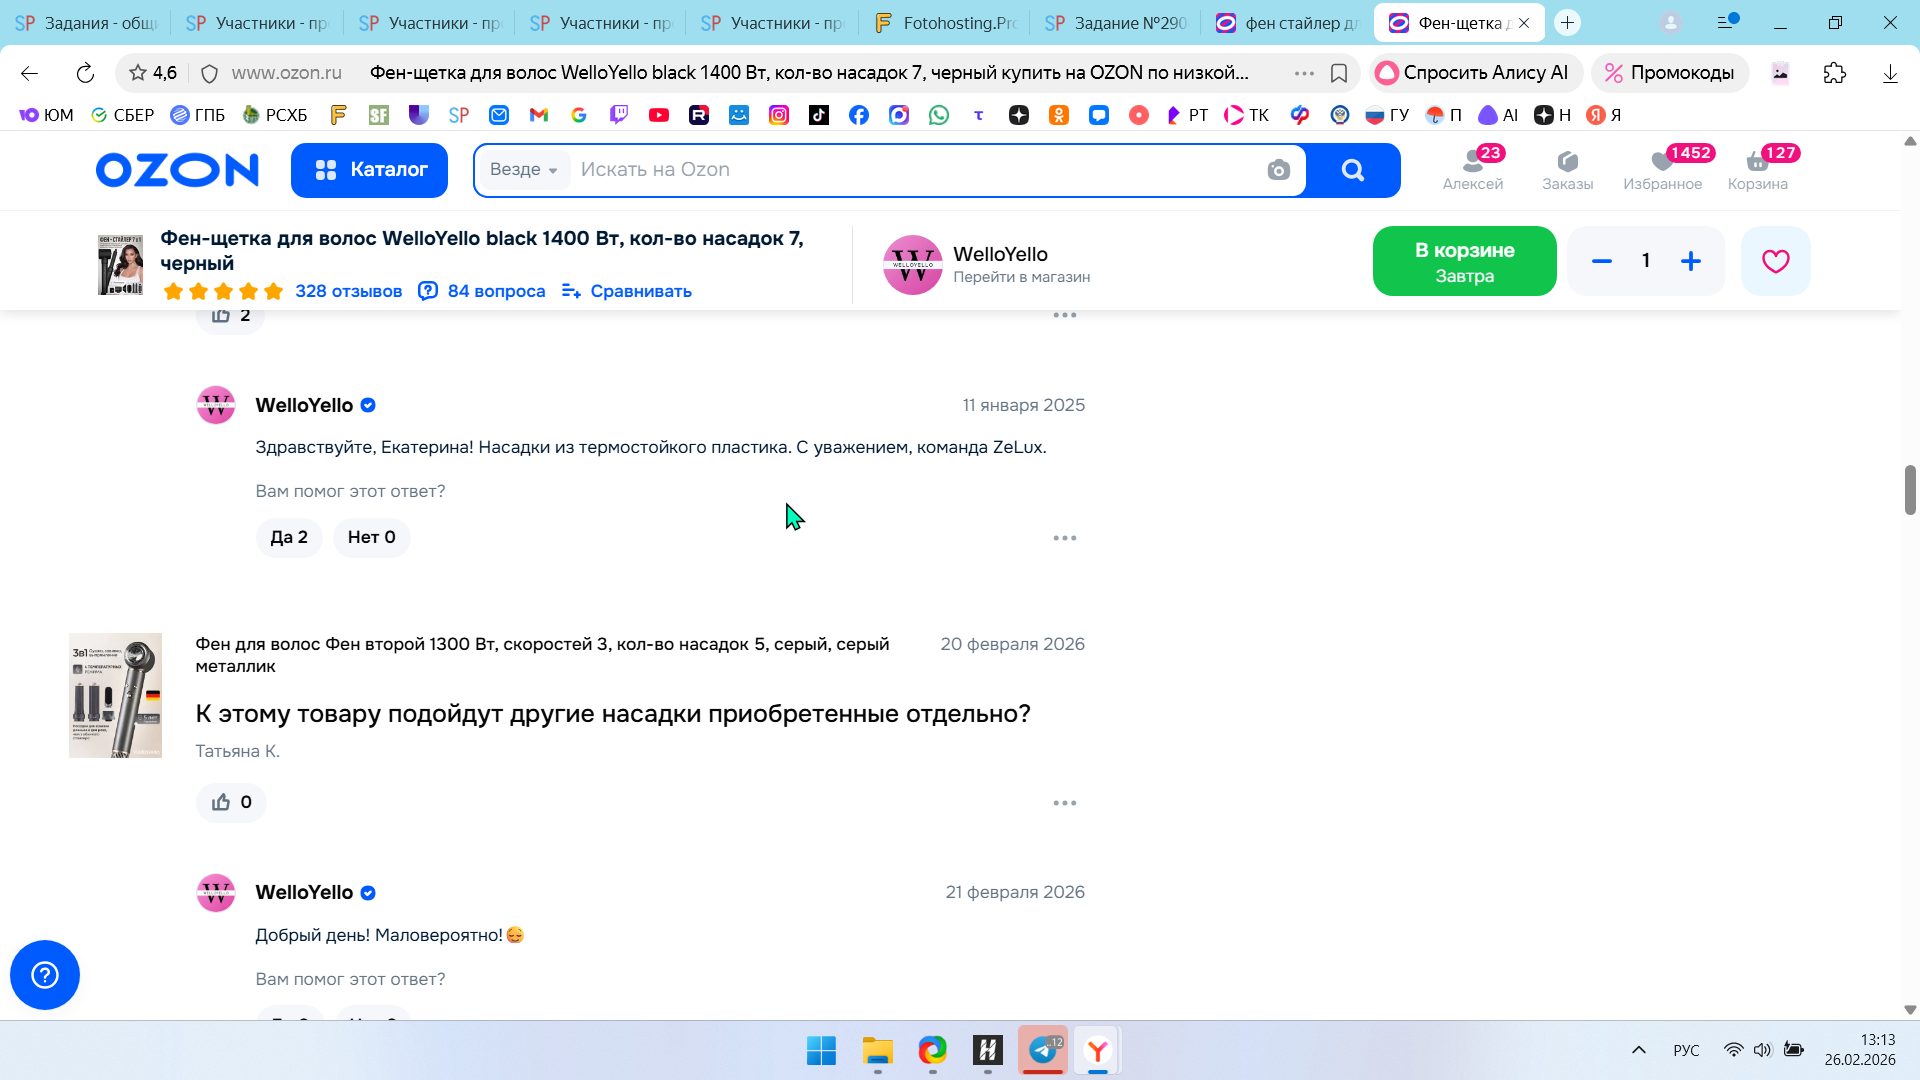This screenshot has width=1920, height=1080.
Task: Add product to favorites with heart icon
Action: click(1775, 261)
